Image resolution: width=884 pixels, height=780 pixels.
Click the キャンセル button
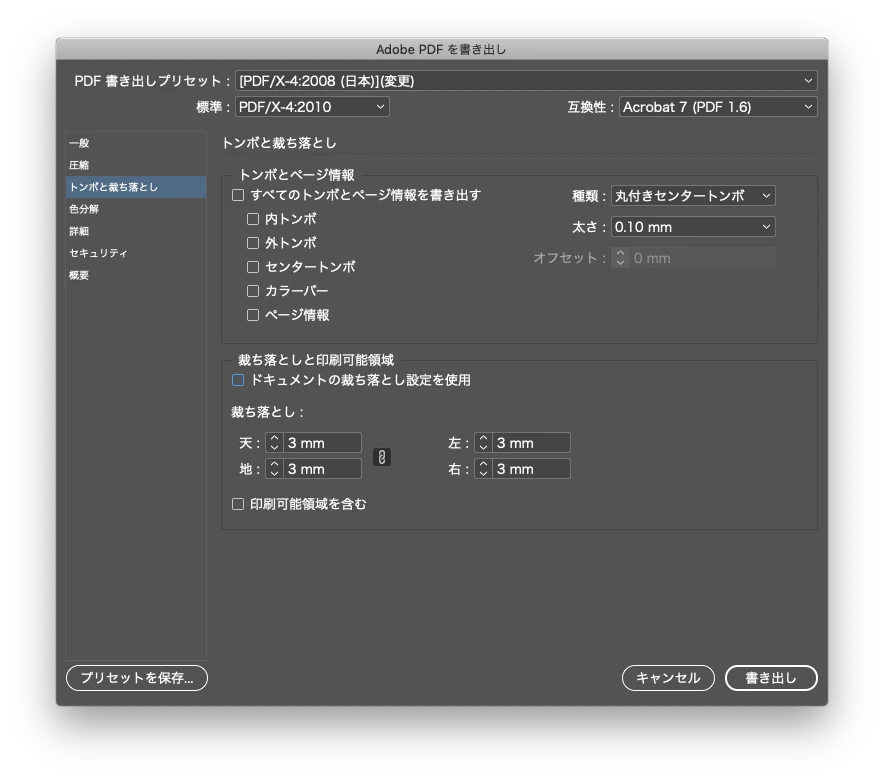(x=668, y=678)
